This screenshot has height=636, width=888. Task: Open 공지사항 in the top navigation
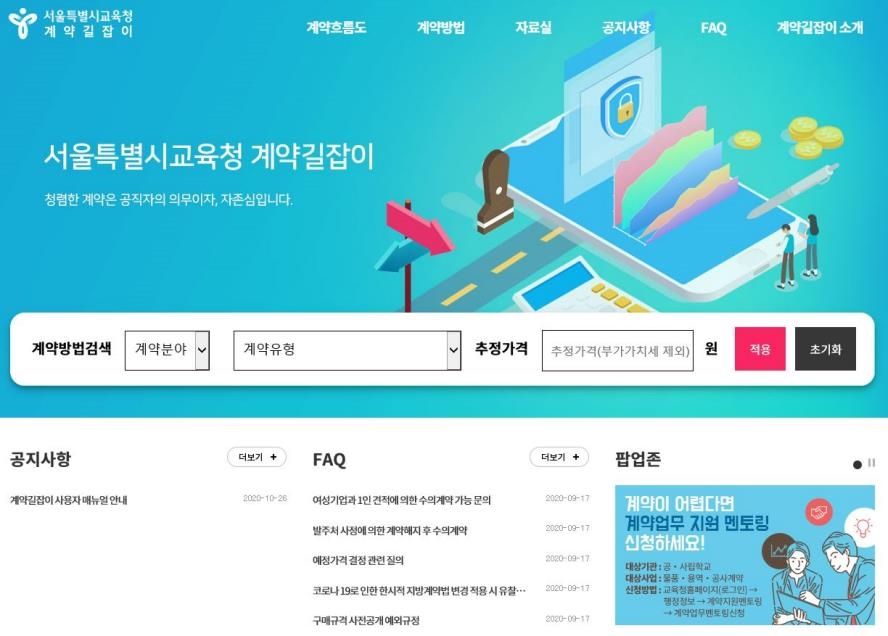coord(625,27)
